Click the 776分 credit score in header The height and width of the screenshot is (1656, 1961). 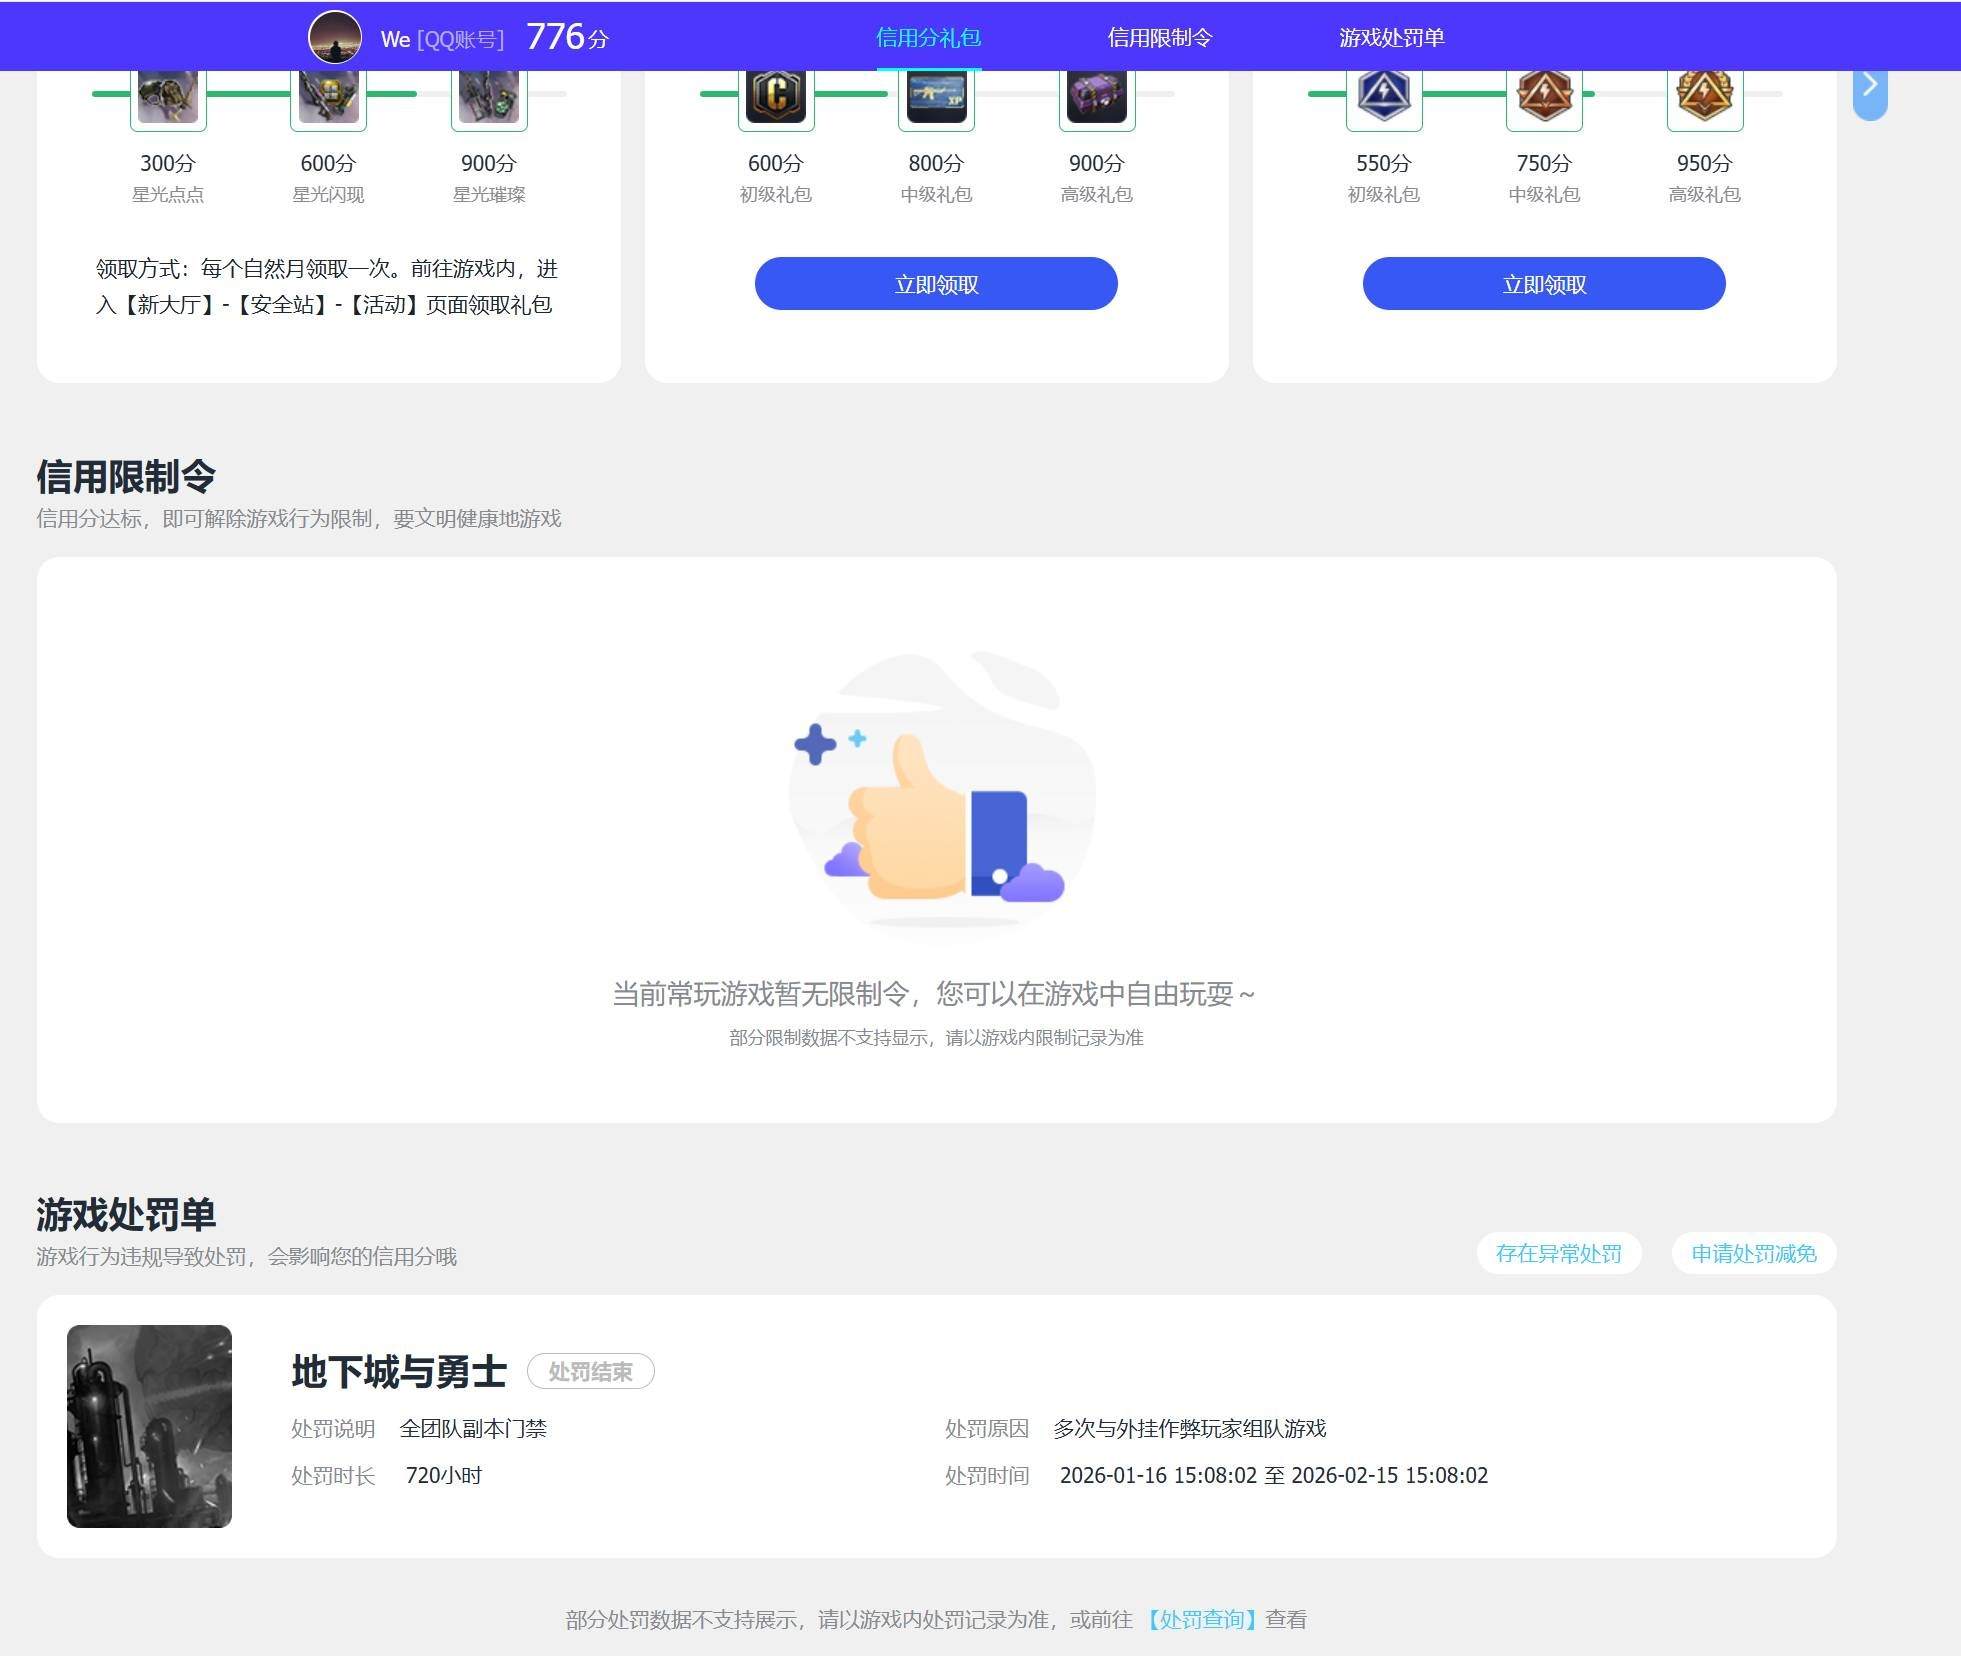tap(567, 38)
